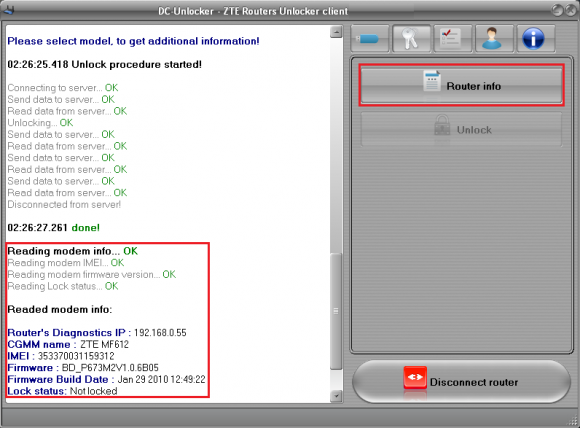Viewport: 580px width, 428px height.
Task: Open the checklist options tab
Action: [x=453, y=38]
